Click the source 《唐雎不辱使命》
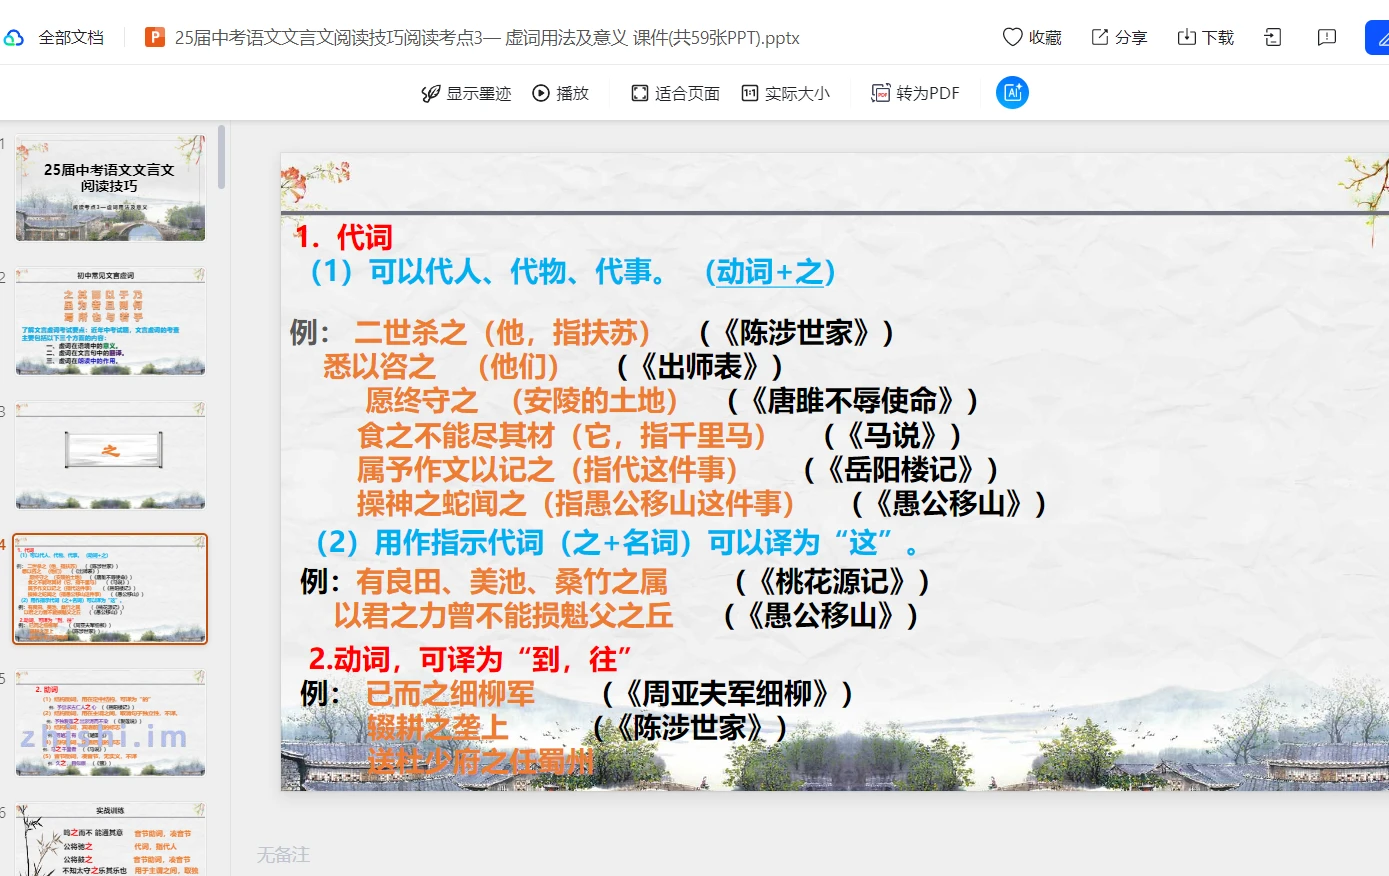 [x=853, y=400]
